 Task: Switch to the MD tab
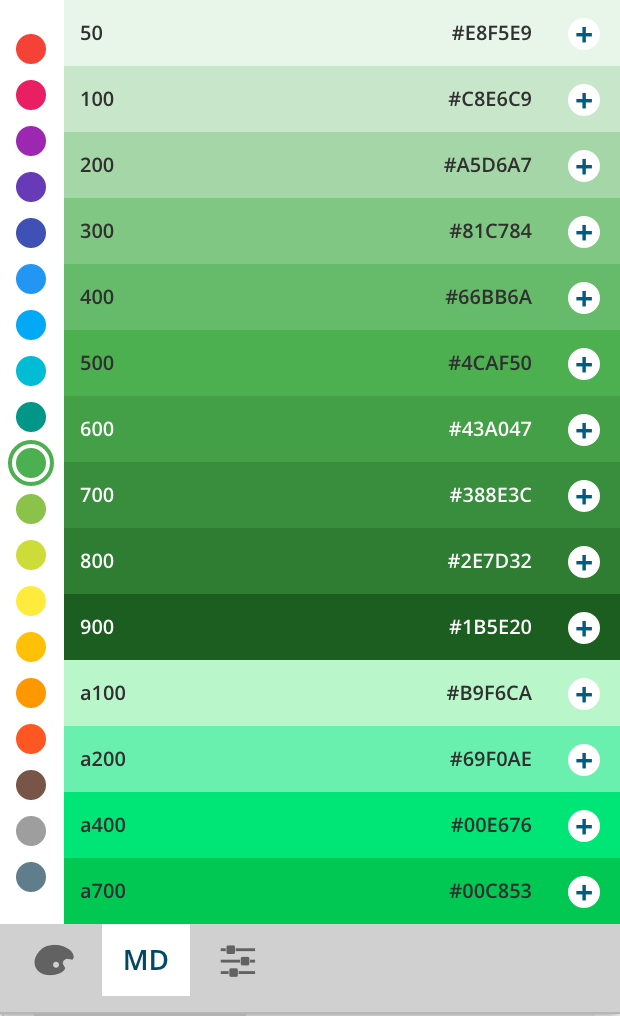tap(146, 961)
